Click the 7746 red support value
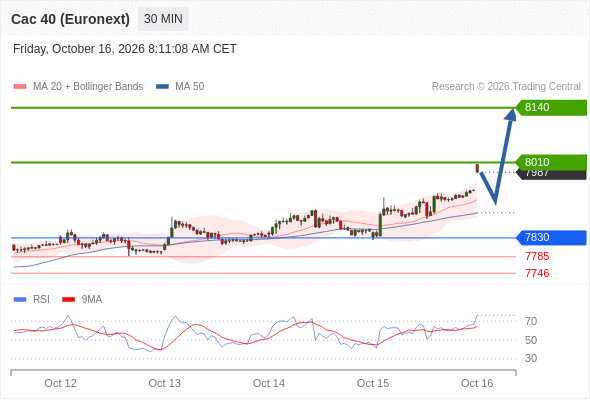This screenshot has width=590, height=400. 537,273
